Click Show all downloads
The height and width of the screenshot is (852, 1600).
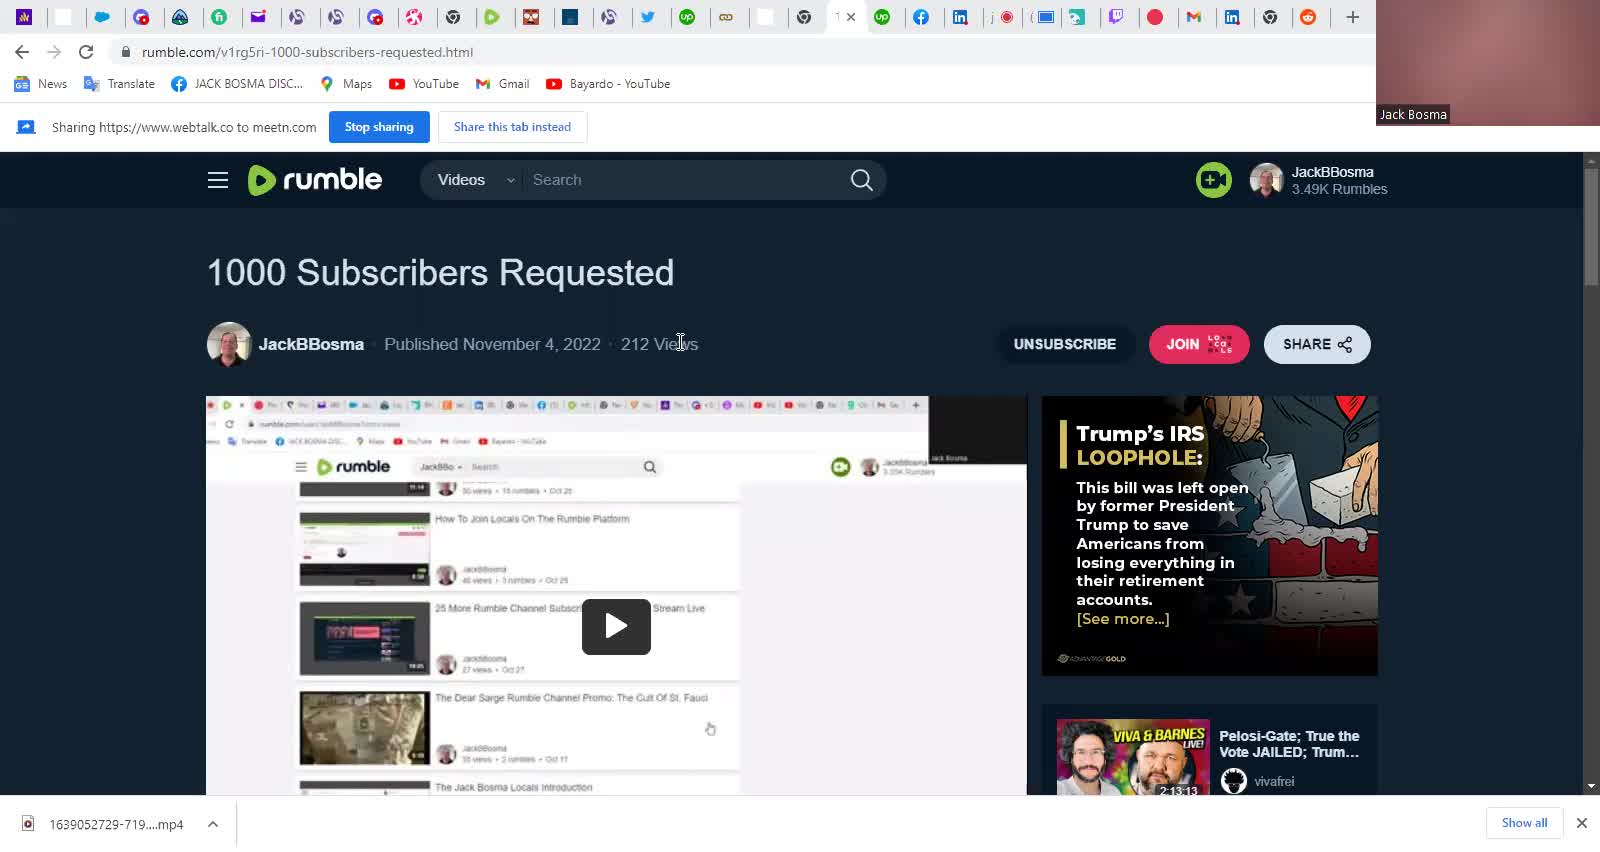1524,823
